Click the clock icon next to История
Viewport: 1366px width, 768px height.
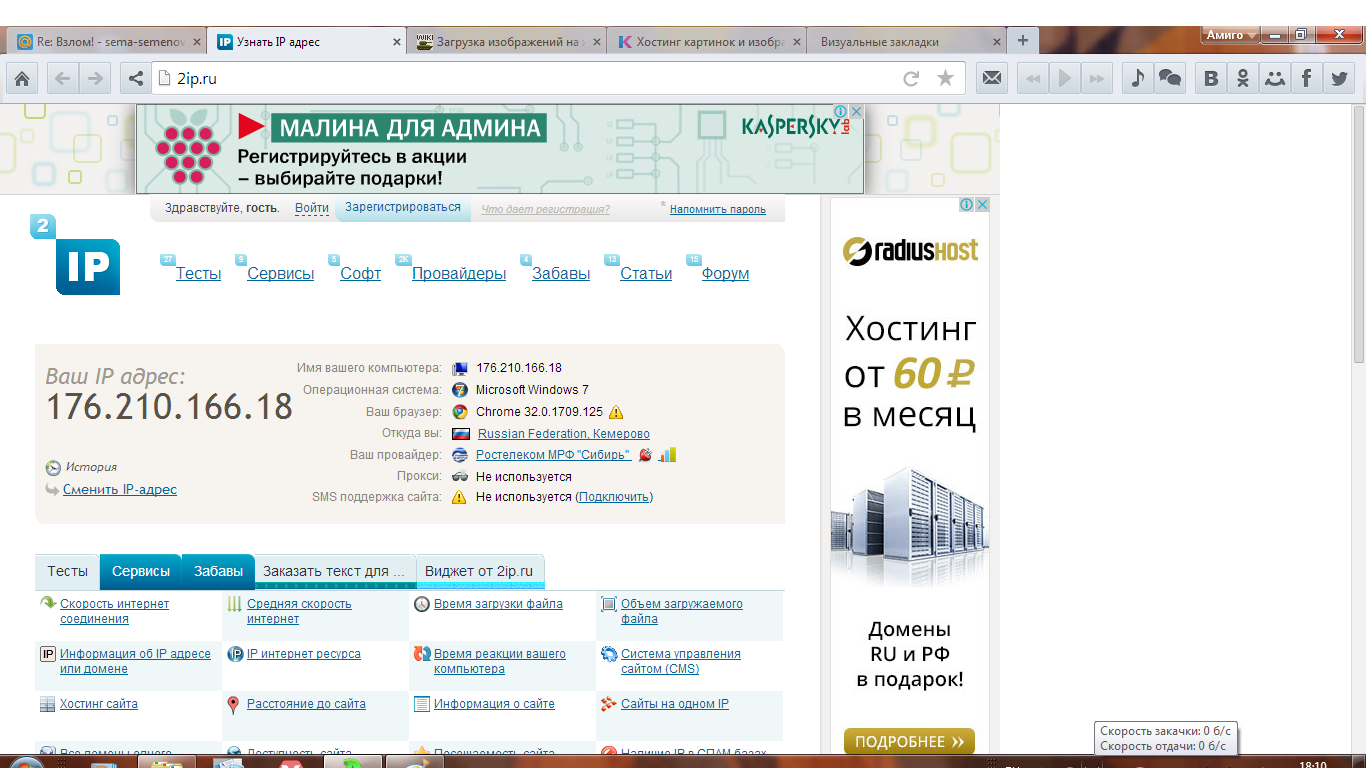pos(54,468)
